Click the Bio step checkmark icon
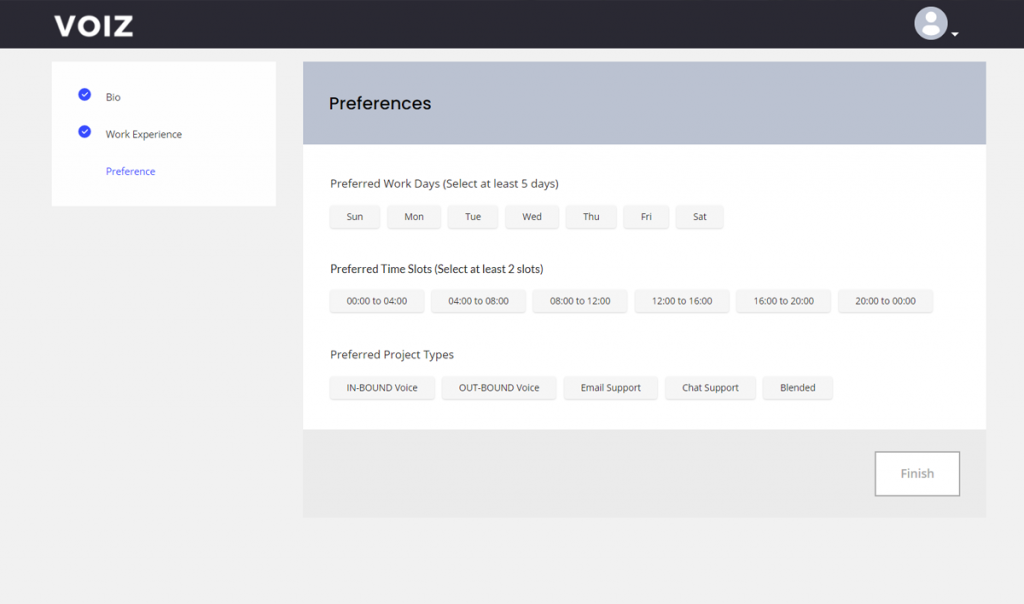 point(85,95)
